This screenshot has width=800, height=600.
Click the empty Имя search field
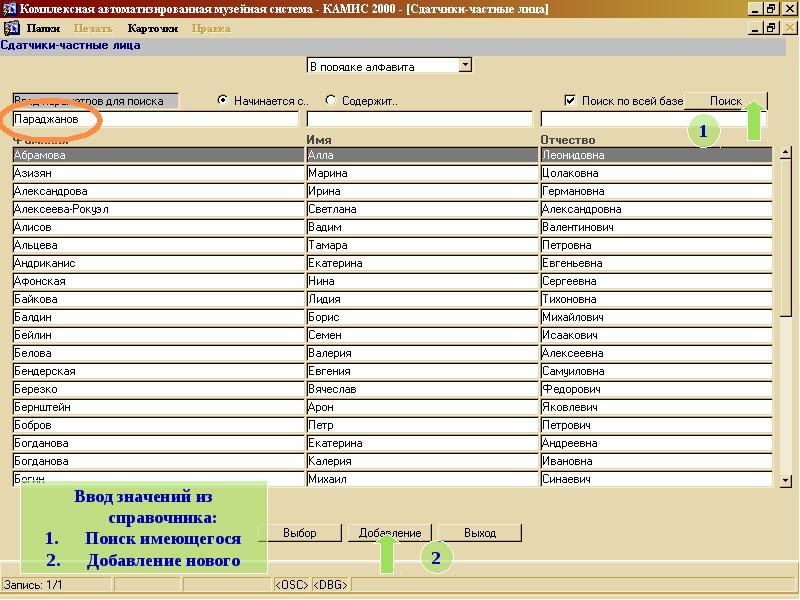coord(419,119)
